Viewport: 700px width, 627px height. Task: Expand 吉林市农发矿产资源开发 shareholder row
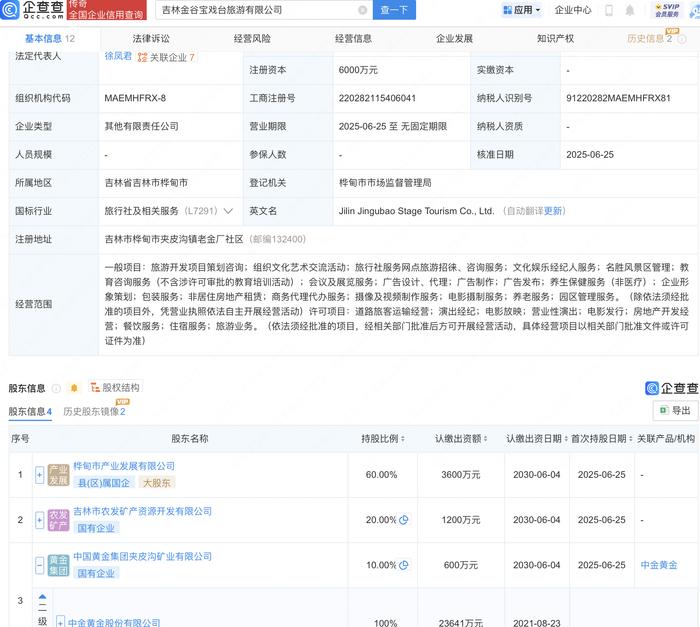39,520
